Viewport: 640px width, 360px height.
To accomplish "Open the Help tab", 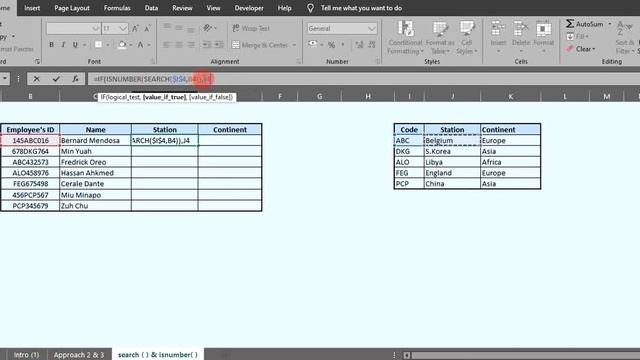I will click(284, 8).
